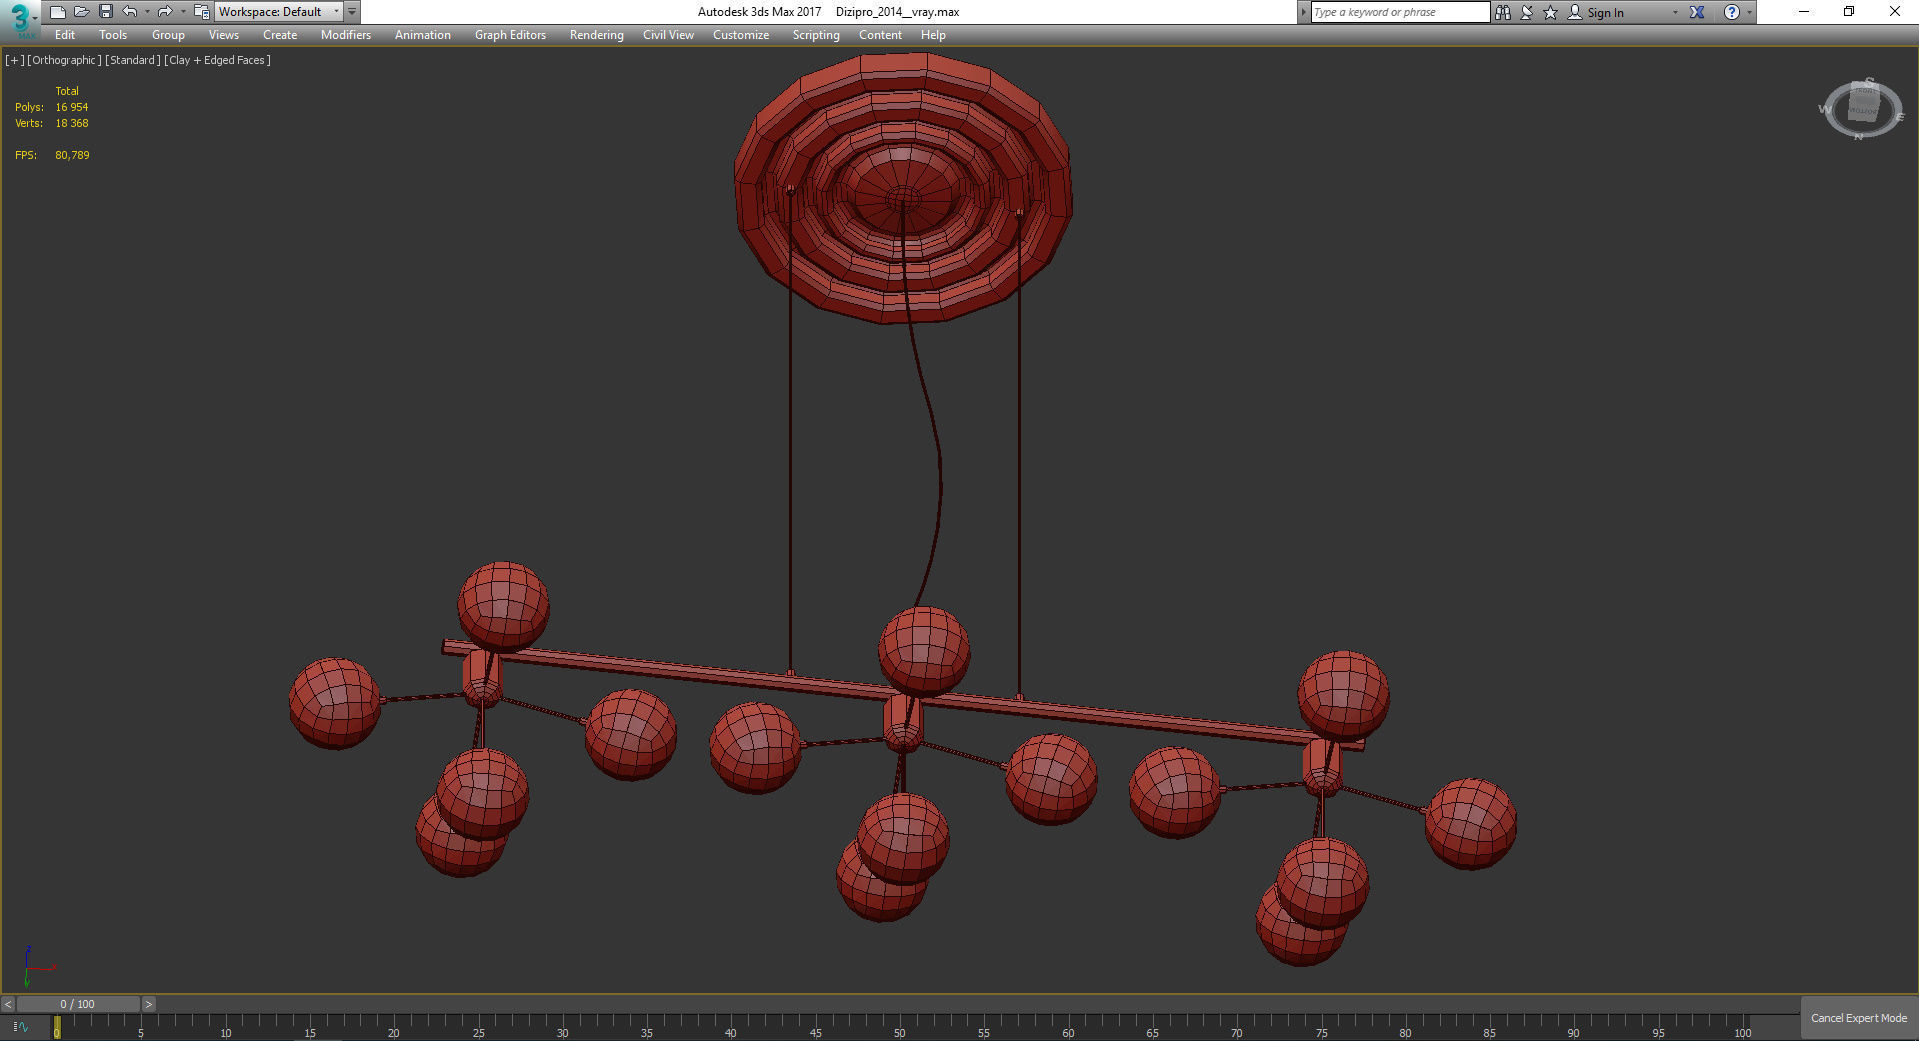Minimize the 3ds Max window
This screenshot has height=1041, width=1919.
pyautogui.click(x=1804, y=12)
